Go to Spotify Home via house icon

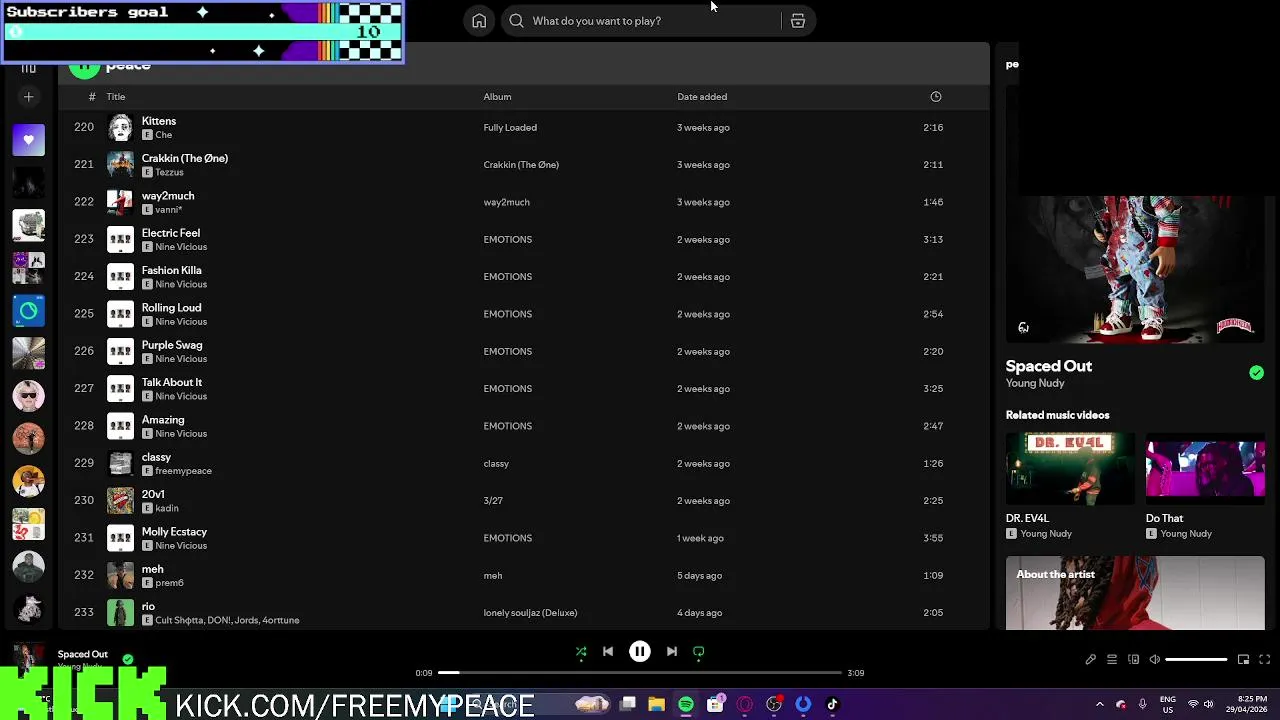(x=479, y=21)
